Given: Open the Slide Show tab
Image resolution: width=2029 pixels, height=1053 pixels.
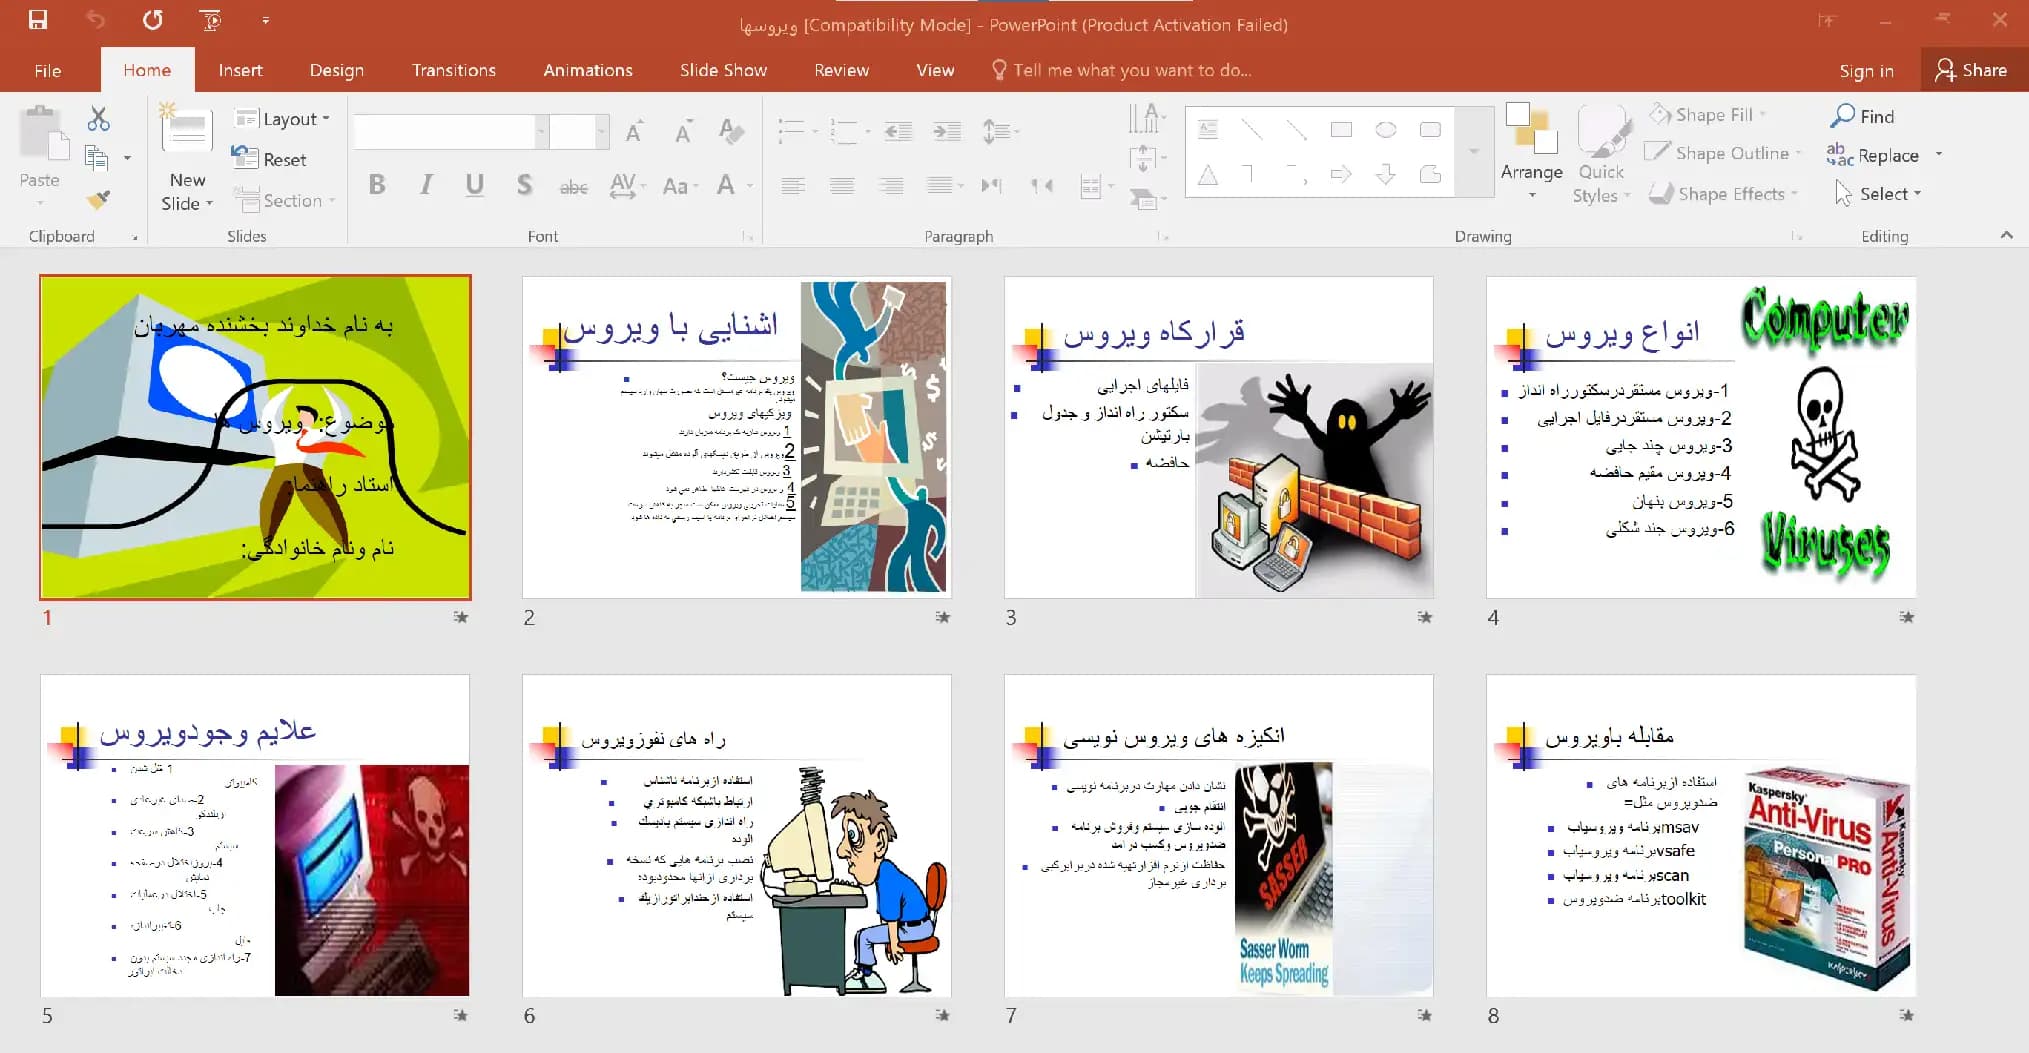Looking at the screenshot, I should point(723,70).
